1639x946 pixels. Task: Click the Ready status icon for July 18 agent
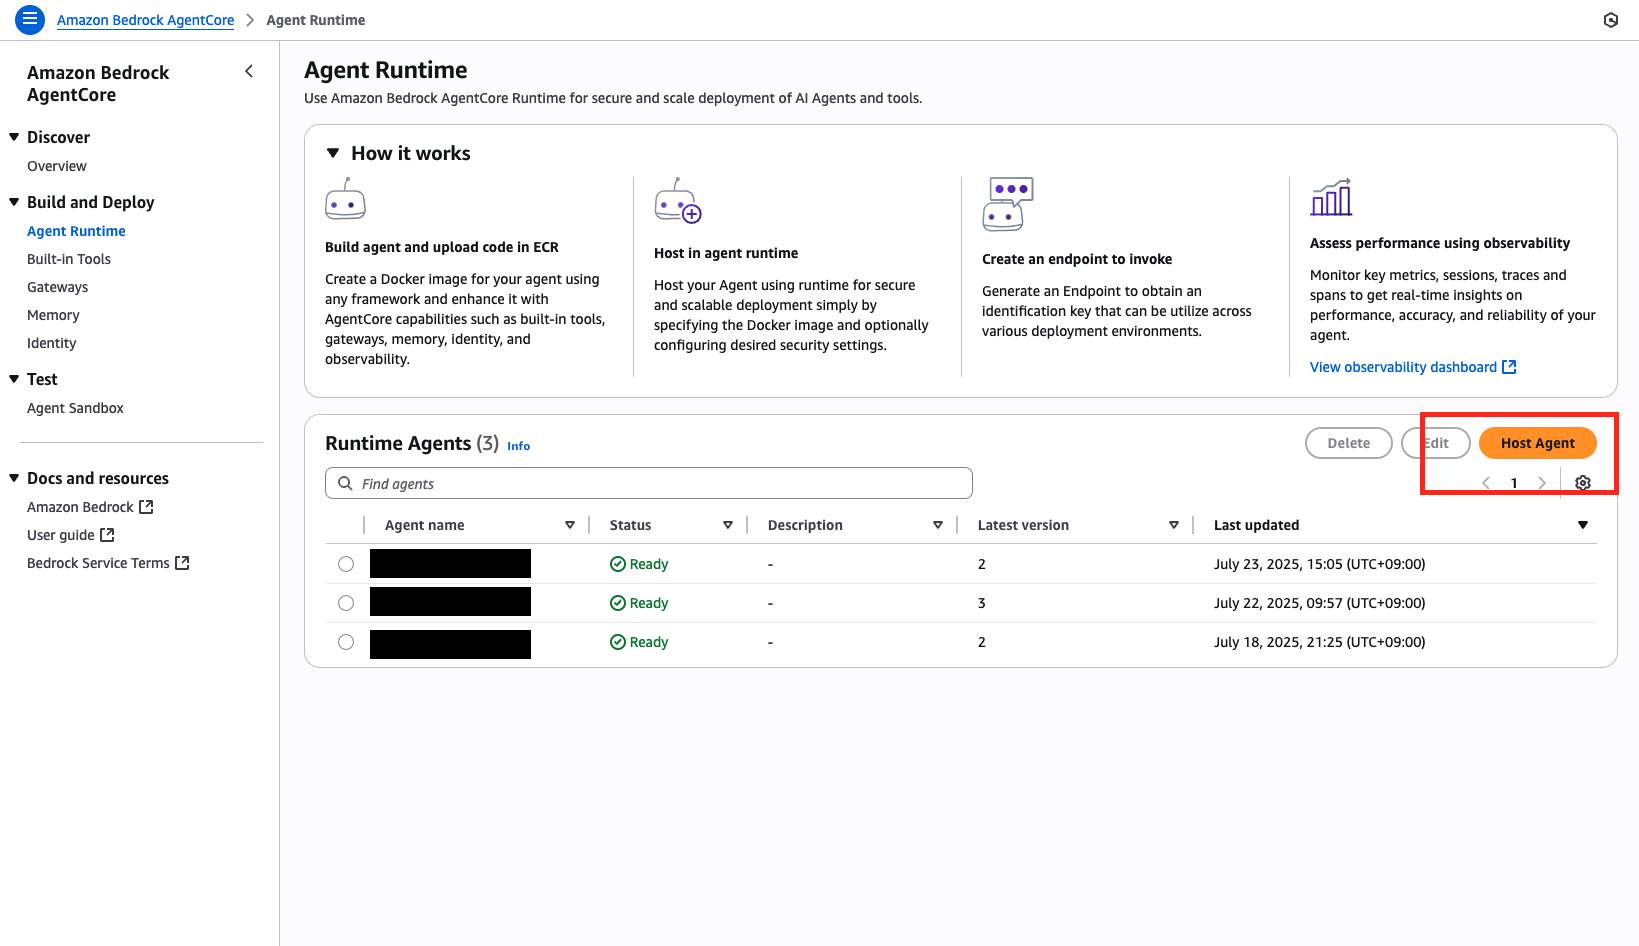[618, 642]
